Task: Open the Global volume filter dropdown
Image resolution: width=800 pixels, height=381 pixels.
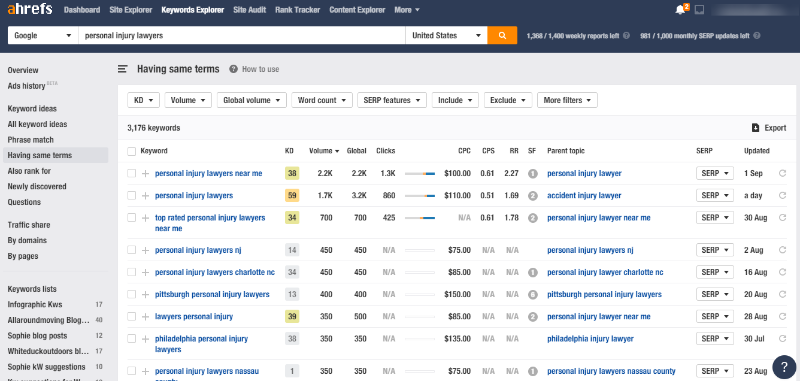Action: pyautogui.click(x=252, y=100)
